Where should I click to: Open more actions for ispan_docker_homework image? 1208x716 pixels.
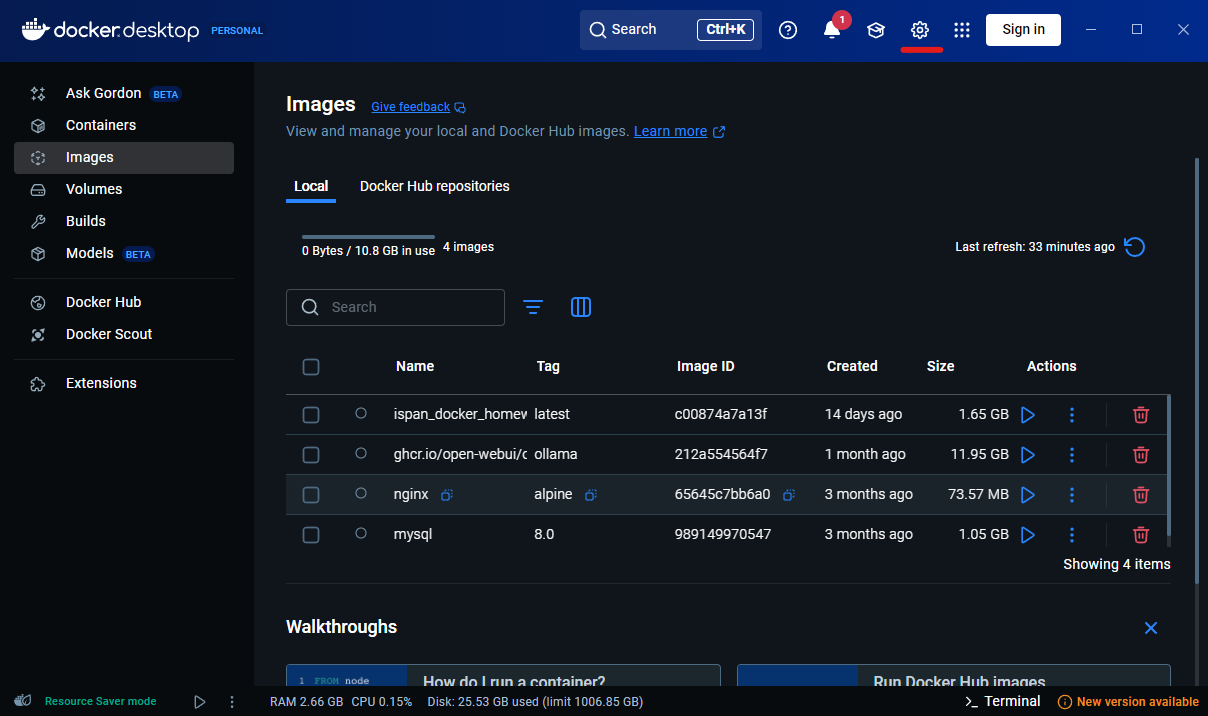point(1072,414)
